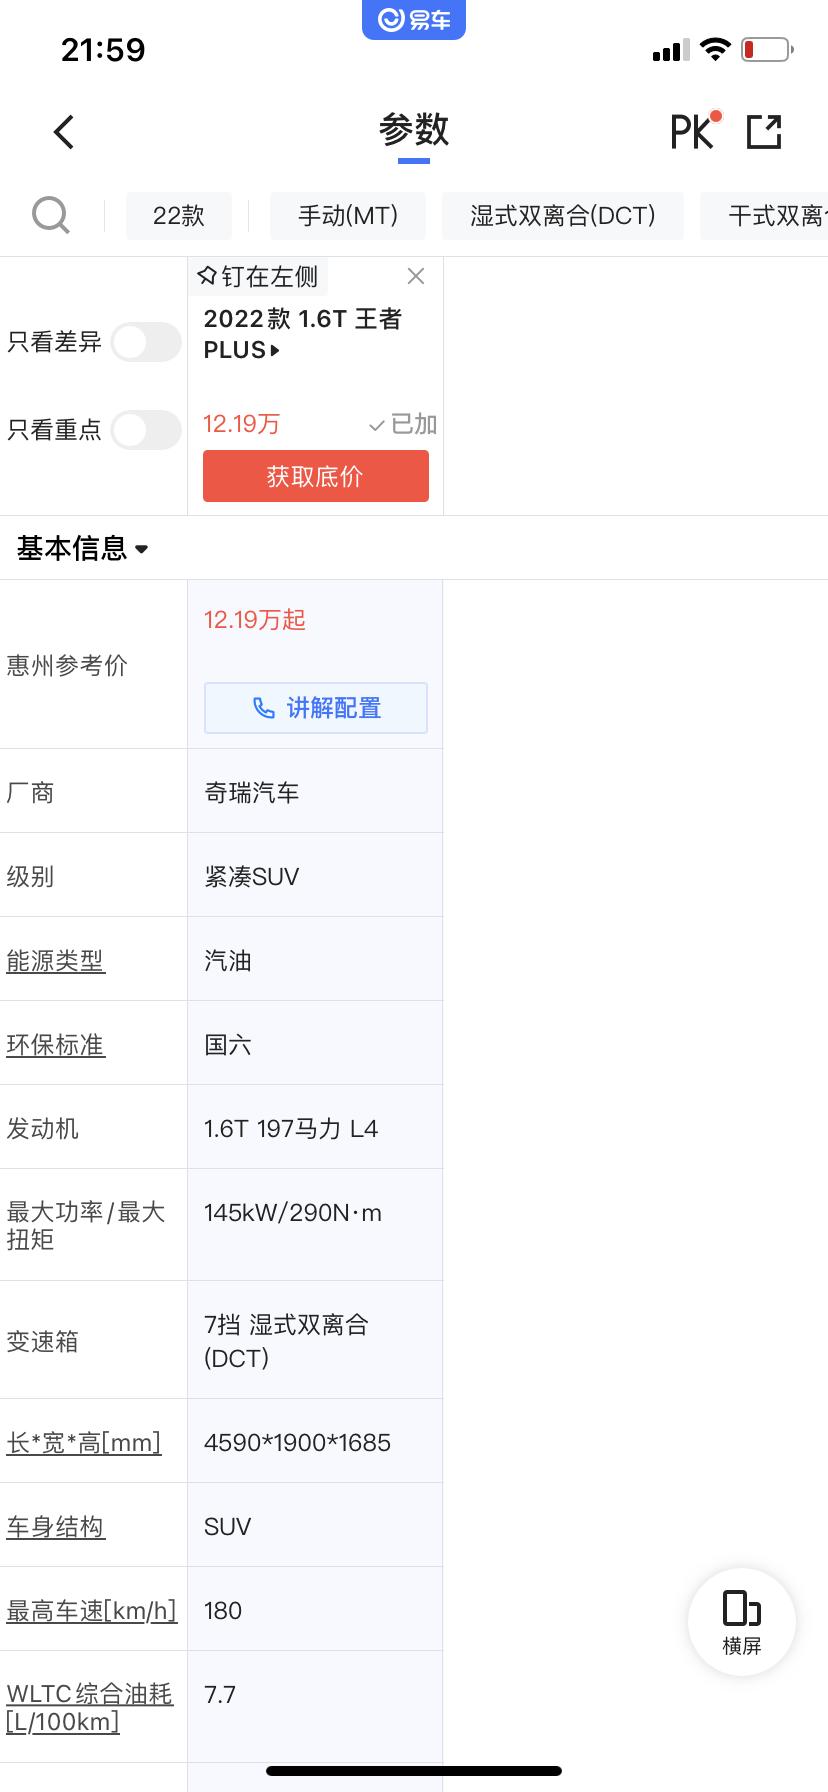The height and width of the screenshot is (1792, 828).
Task: Tap the 参数 tab title
Action: 414,130
